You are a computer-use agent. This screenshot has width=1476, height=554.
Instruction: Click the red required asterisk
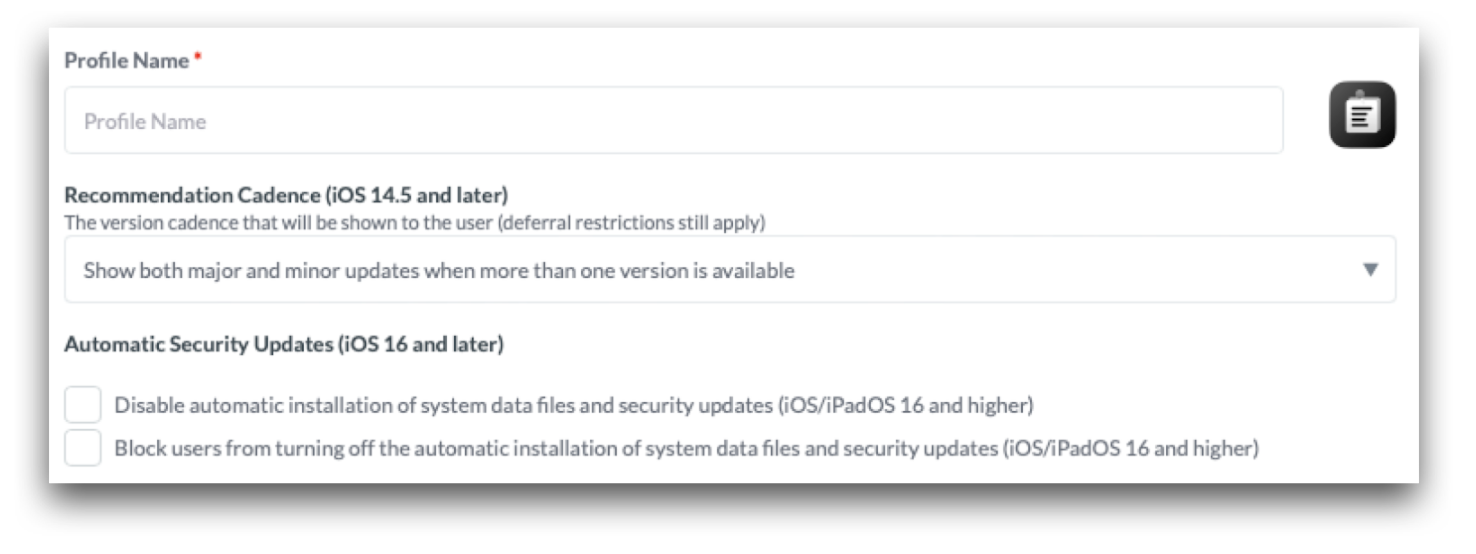[198, 59]
